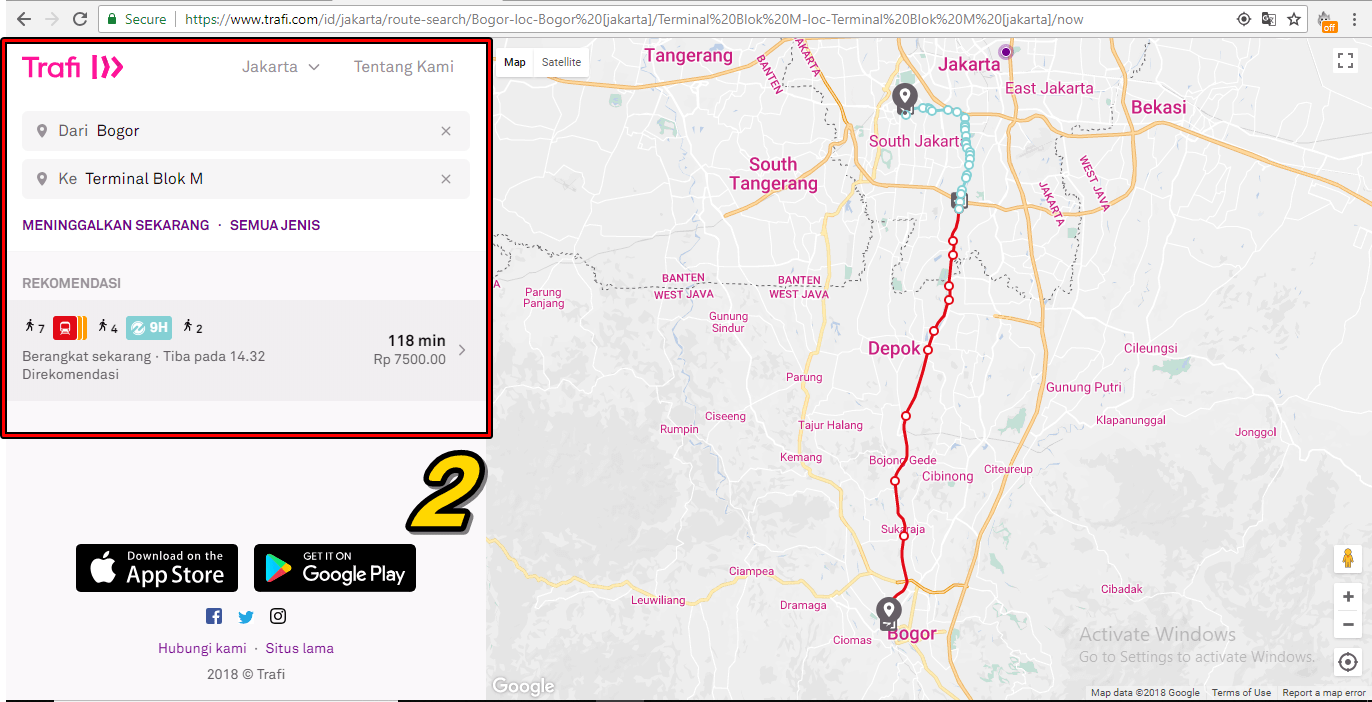Click the Trafi logo
1372x702 pixels.
click(73, 67)
